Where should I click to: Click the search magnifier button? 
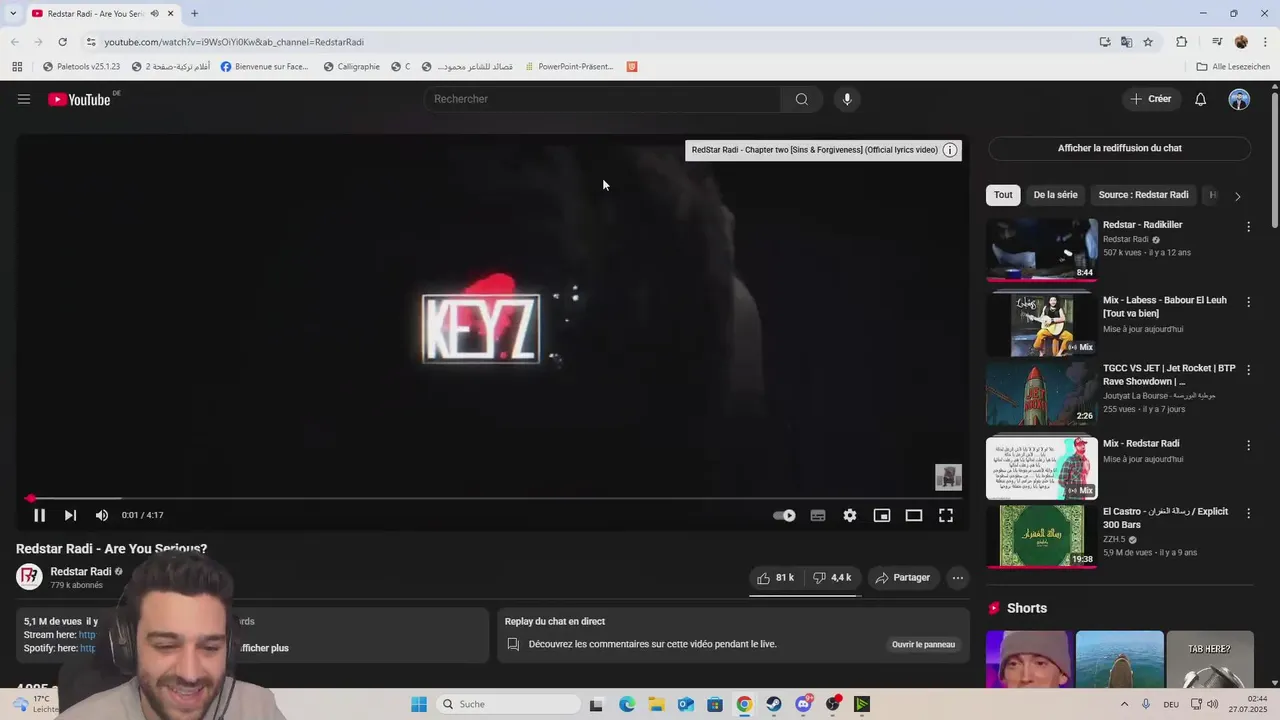[x=801, y=99]
